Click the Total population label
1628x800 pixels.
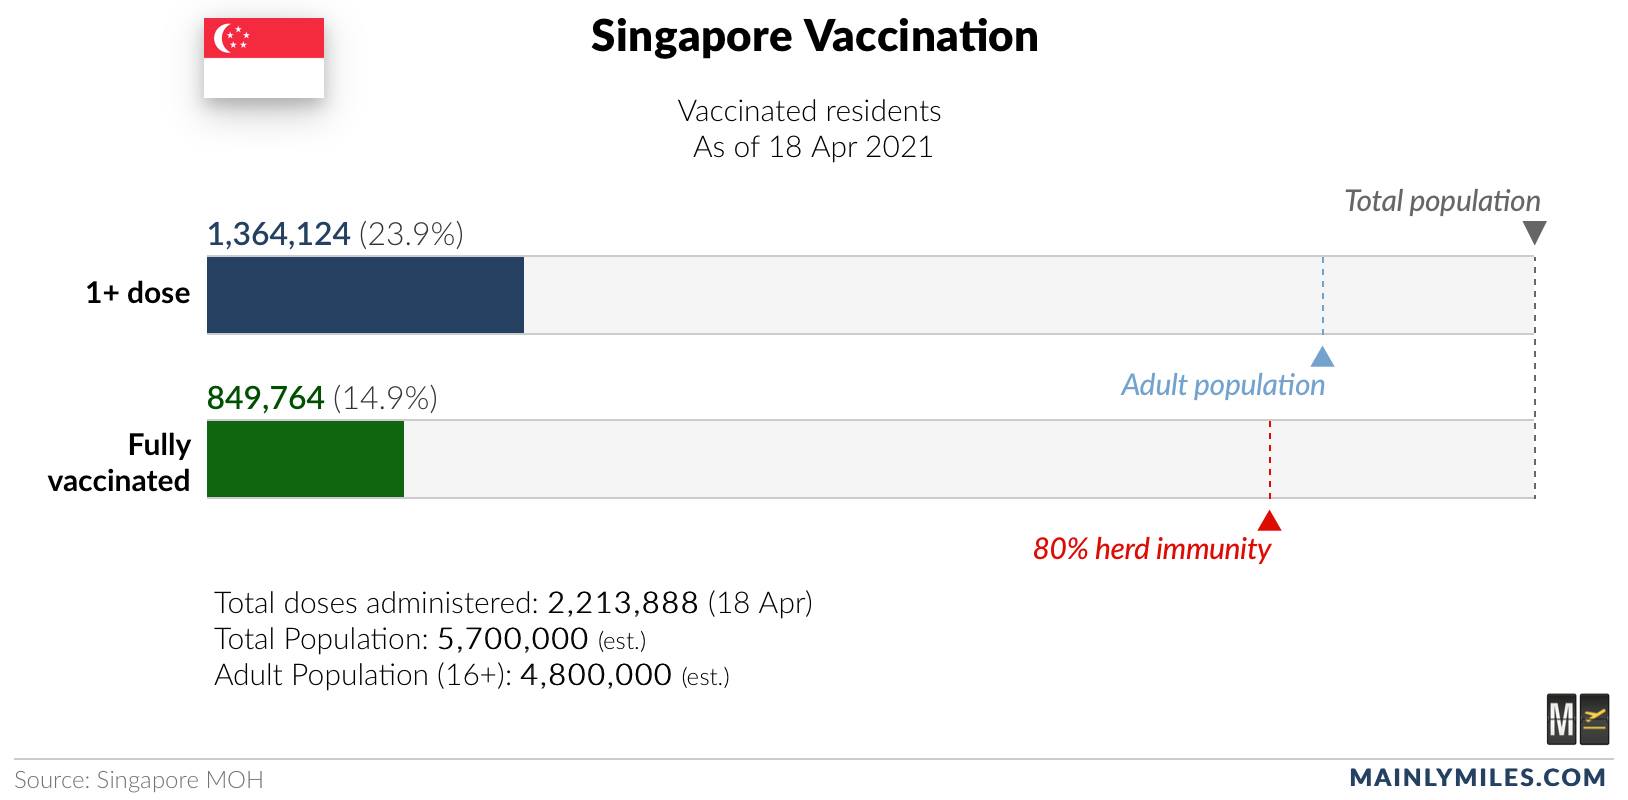pyautogui.click(x=1442, y=201)
